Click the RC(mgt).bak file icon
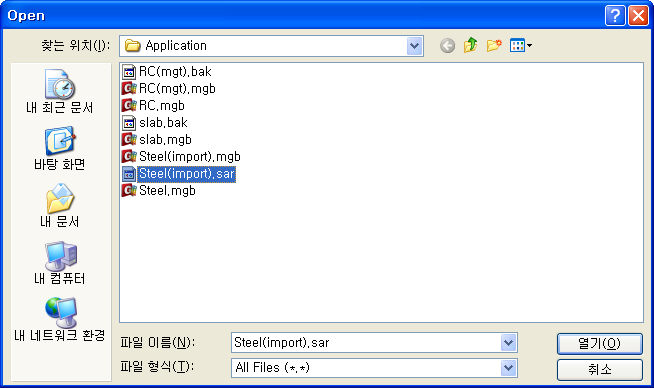This screenshot has height=388, width=654. point(129,72)
